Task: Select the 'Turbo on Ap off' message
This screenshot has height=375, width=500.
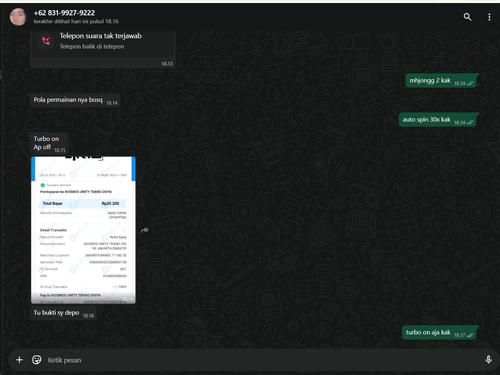Action: (x=49, y=143)
